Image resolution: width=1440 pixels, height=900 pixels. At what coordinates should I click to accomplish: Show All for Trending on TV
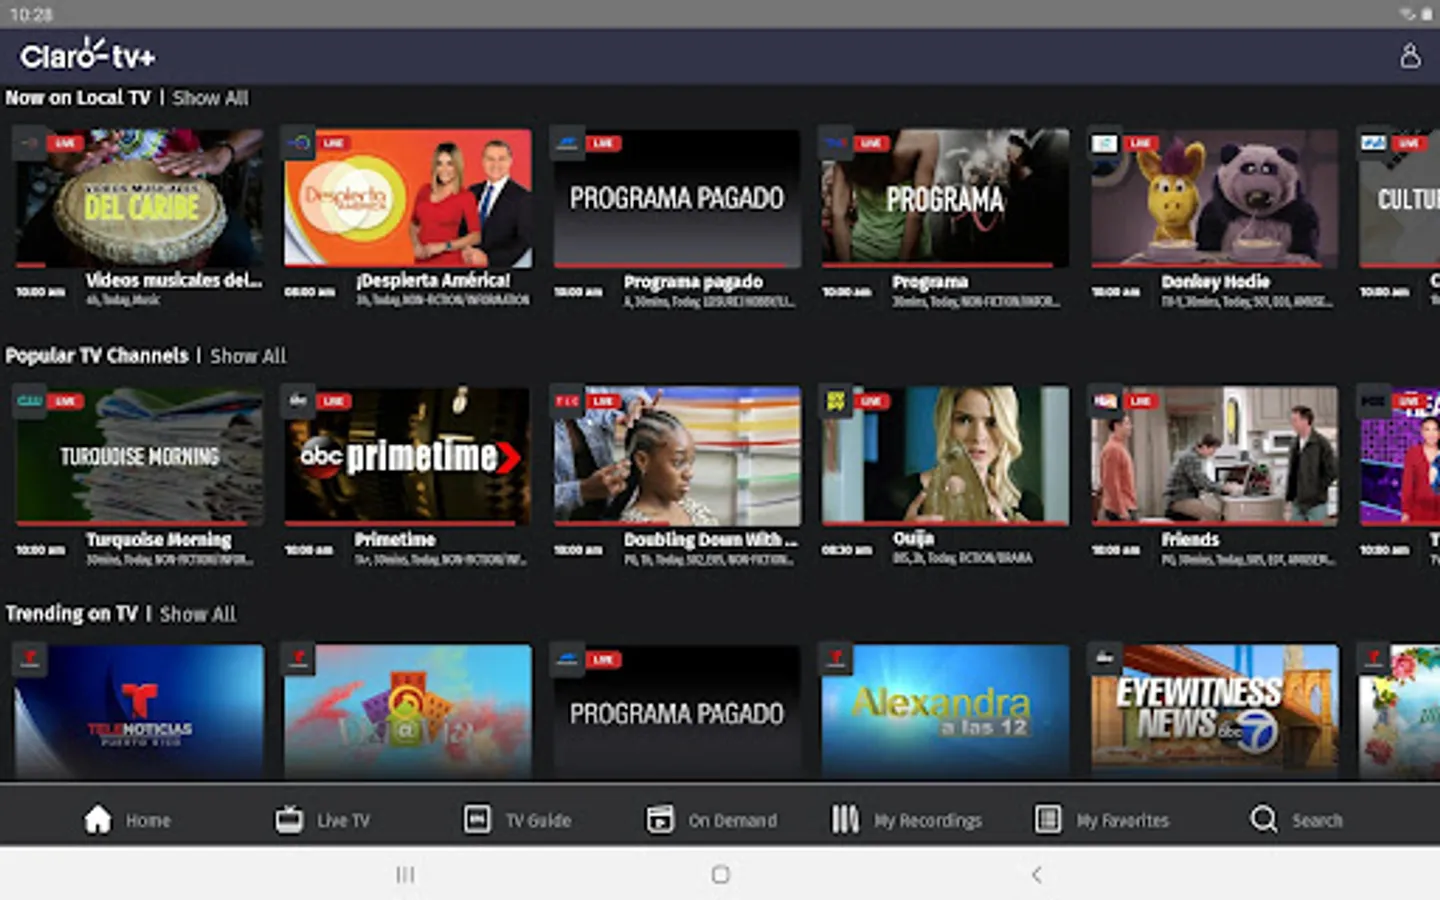198,614
